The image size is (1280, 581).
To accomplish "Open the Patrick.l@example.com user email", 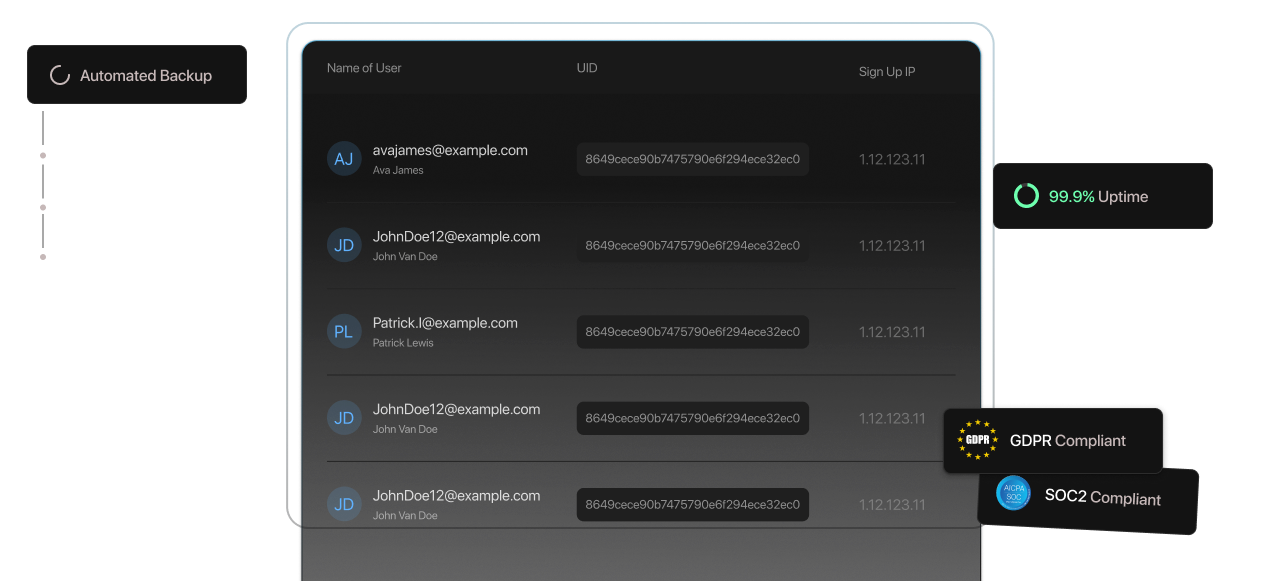I will click(445, 323).
